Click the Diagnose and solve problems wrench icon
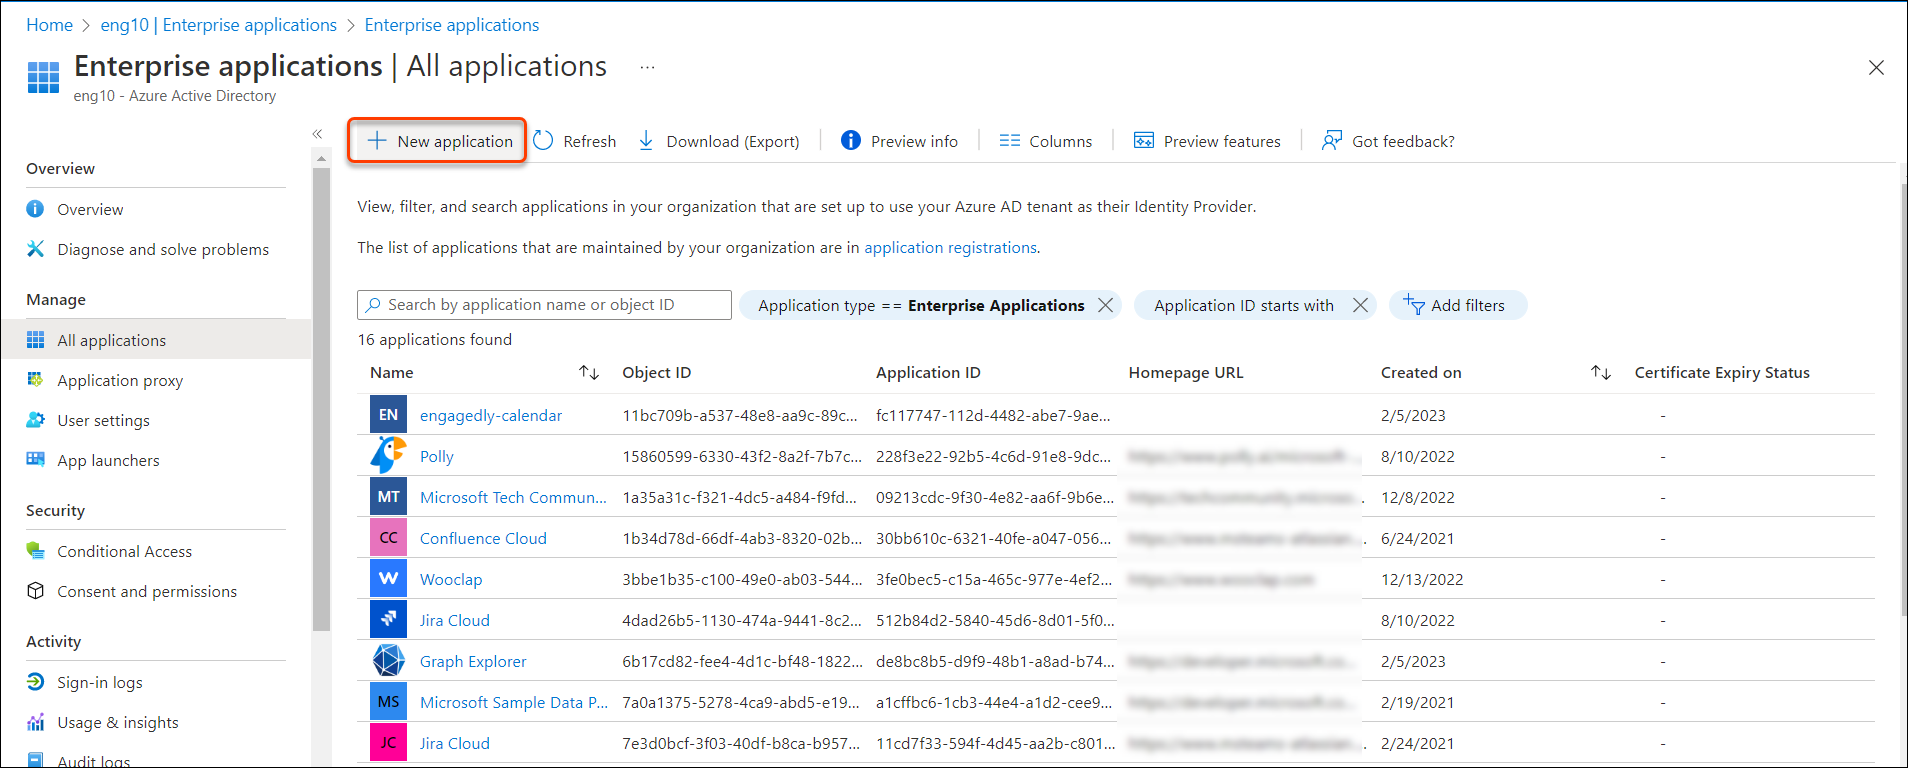 click(35, 249)
